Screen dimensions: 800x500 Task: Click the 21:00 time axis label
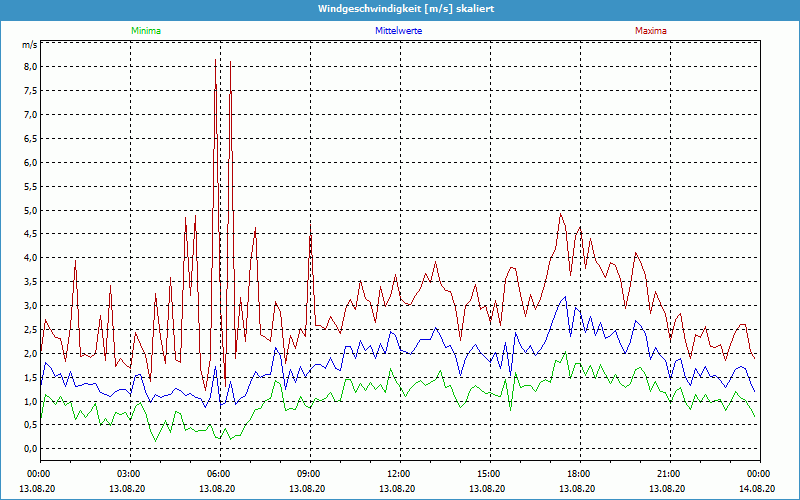[670, 474]
